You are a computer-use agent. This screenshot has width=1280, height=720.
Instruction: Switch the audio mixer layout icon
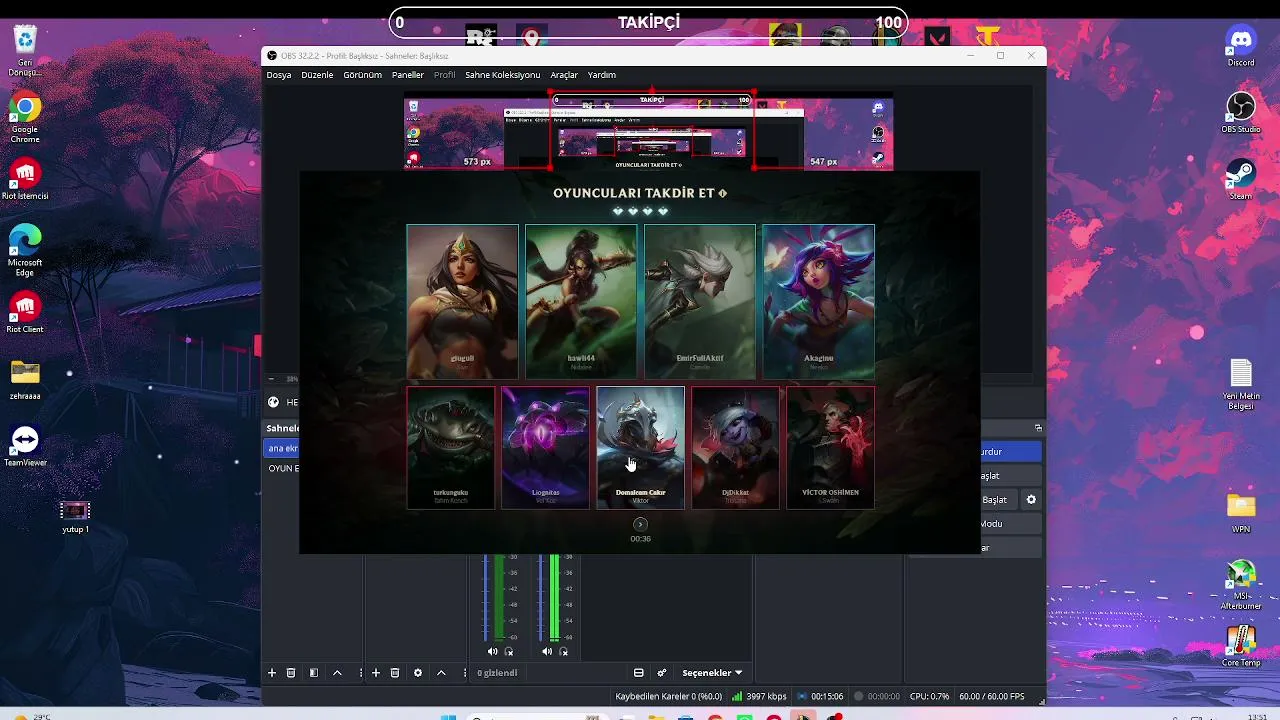coord(639,673)
